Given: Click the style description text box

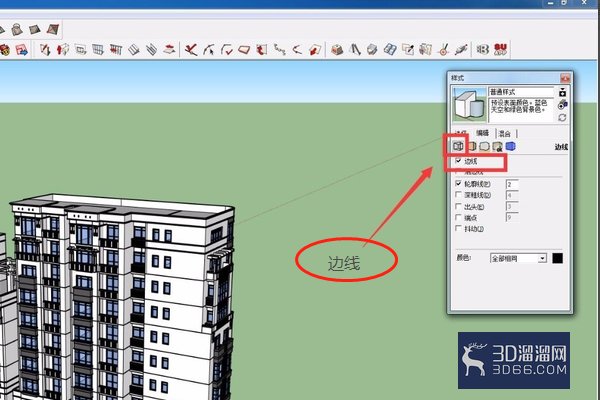Looking at the screenshot, I should [x=521, y=110].
